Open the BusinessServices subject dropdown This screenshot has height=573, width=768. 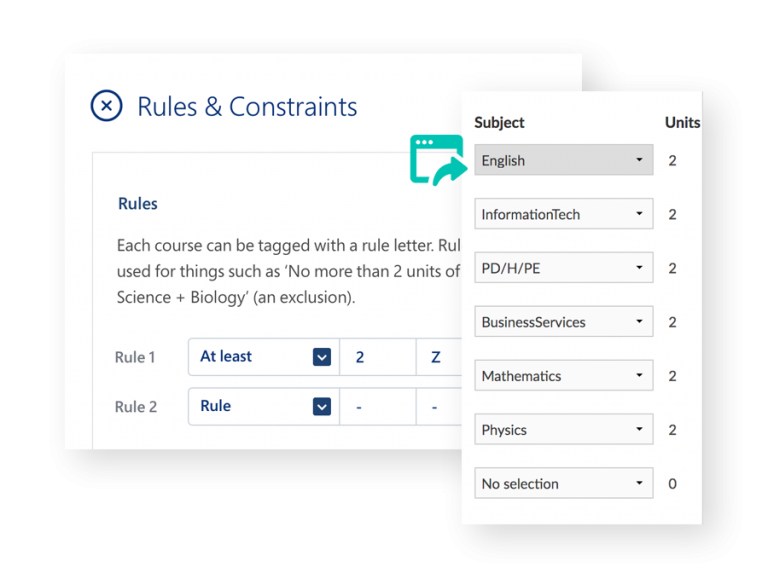point(563,322)
